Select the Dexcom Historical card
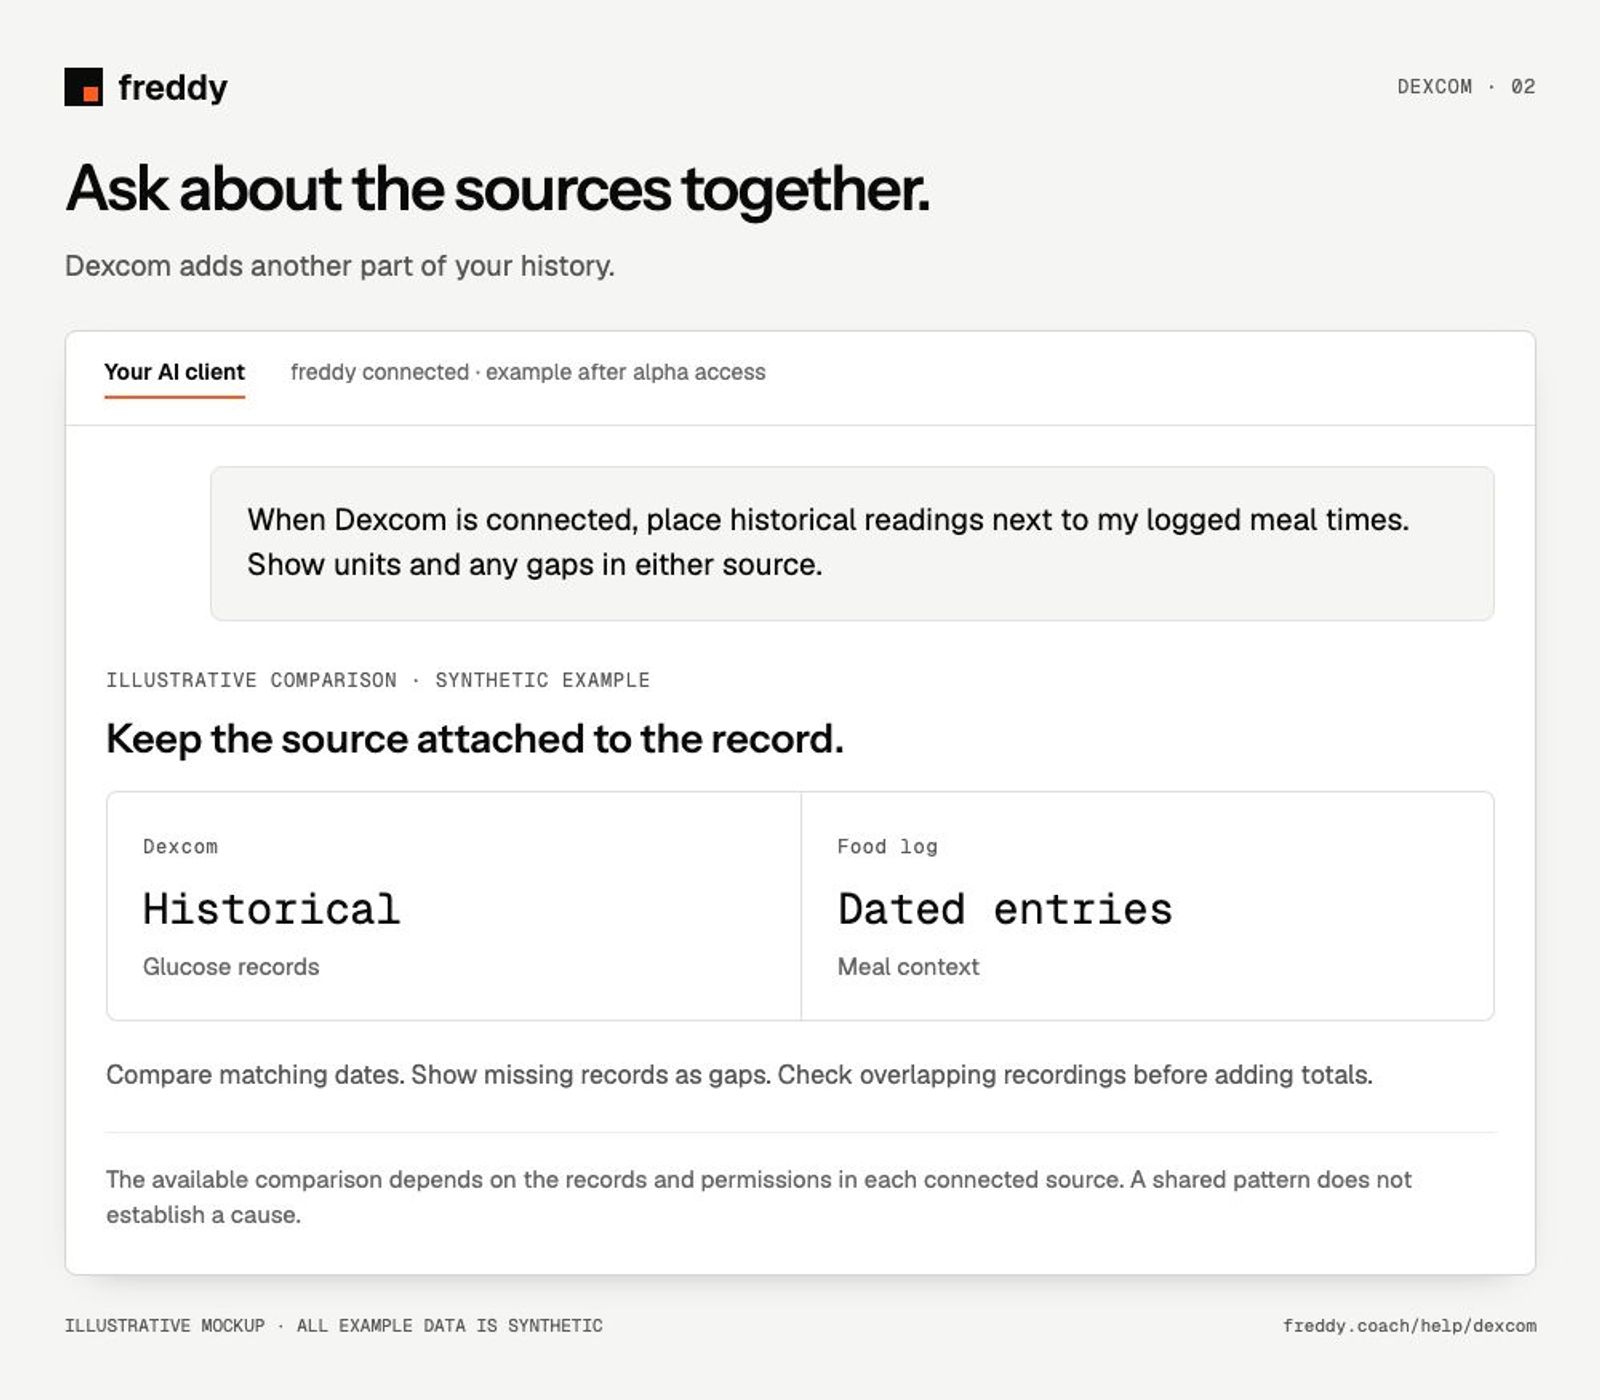The height and width of the screenshot is (1400, 1600). point(454,906)
